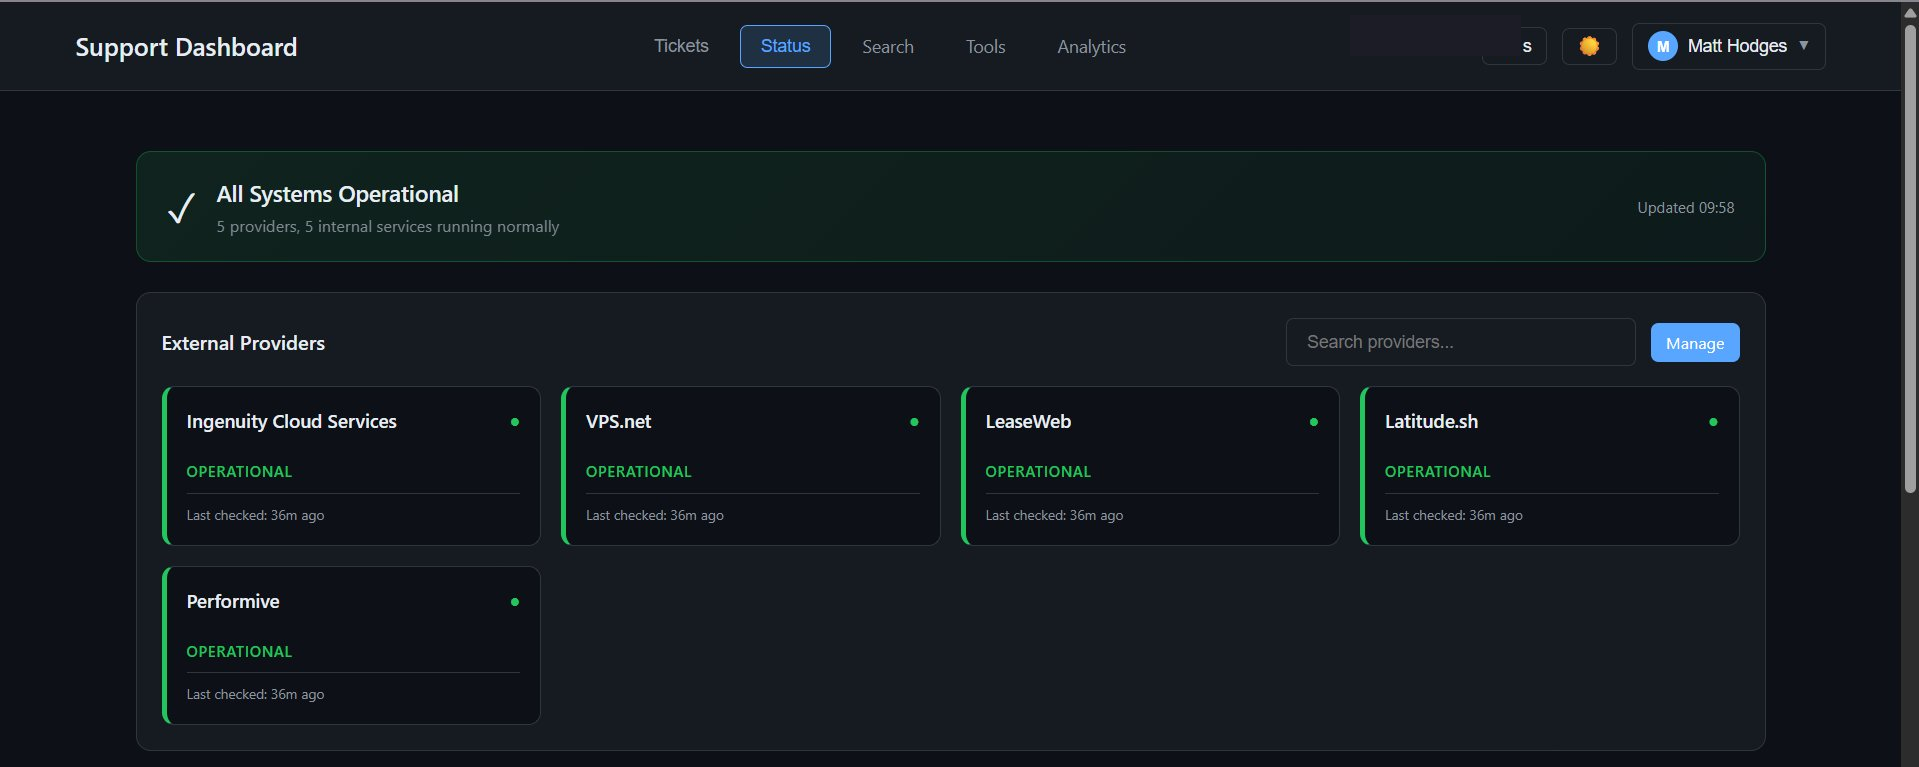Click OPERATIONAL label under Latitude.sh
Image resolution: width=1919 pixels, height=767 pixels.
click(1437, 471)
